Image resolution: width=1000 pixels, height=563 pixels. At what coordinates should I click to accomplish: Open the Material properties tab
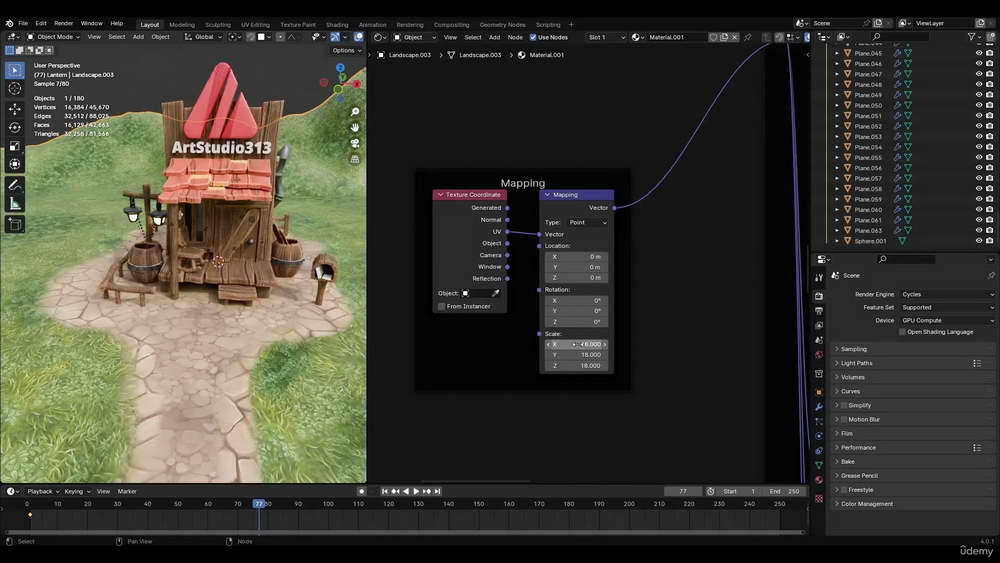pos(819,480)
